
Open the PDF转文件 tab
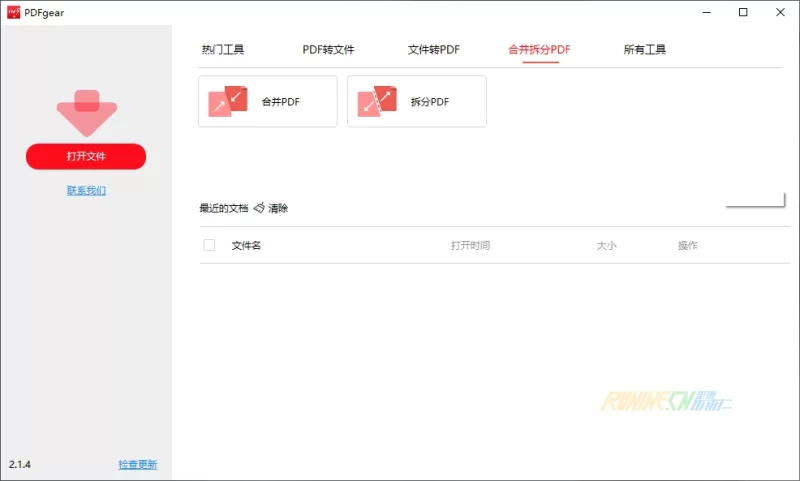pyautogui.click(x=328, y=50)
